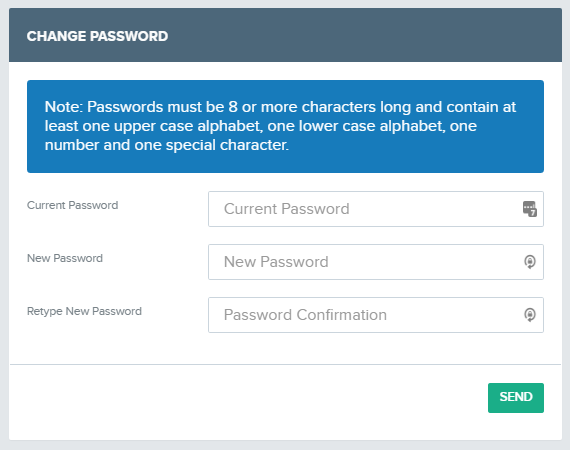Open the autofill icon inside New Password field
570x450 pixels.
pos(530,262)
